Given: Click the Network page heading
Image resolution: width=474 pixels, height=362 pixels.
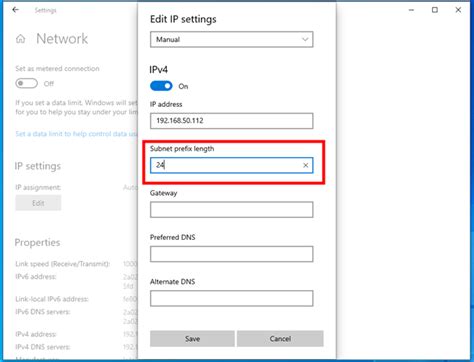Looking at the screenshot, I should coord(62,39).
